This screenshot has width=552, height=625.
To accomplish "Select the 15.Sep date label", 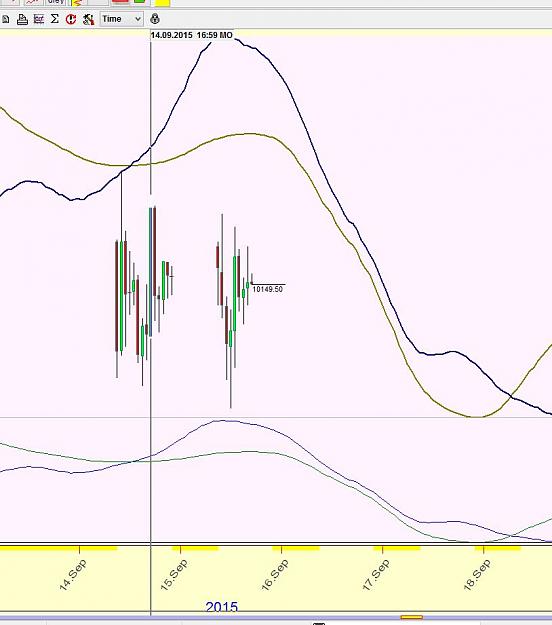I will pos(173,575).
